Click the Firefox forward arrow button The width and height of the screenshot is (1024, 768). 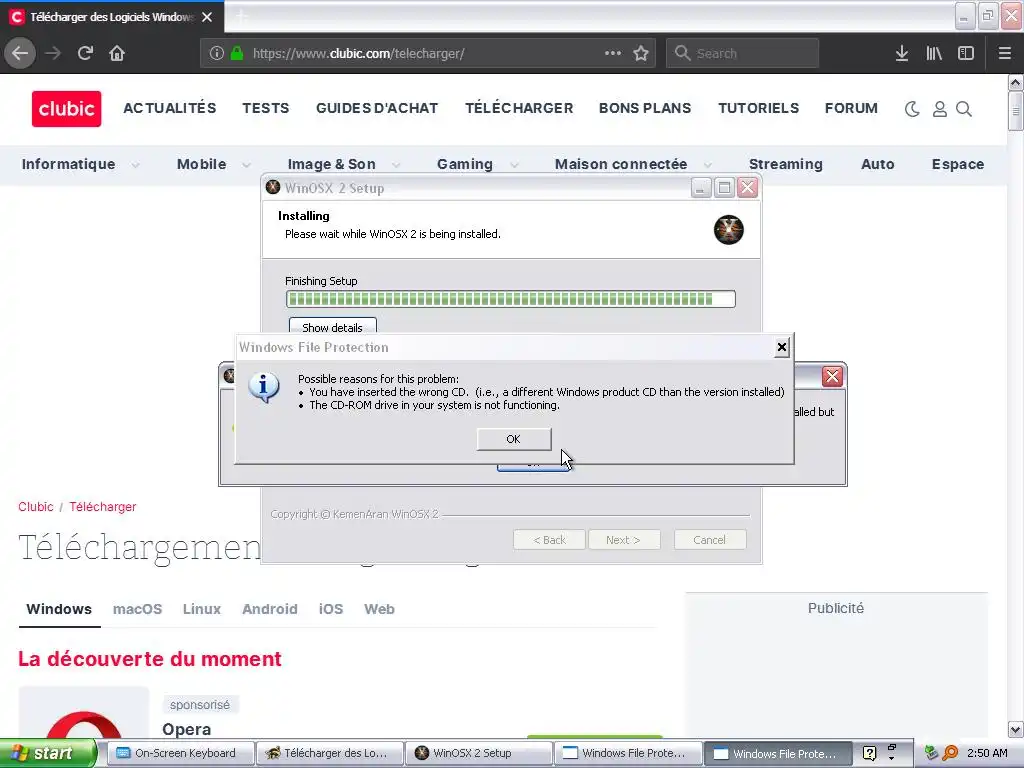pyautogui.click(x=53, y=53)
